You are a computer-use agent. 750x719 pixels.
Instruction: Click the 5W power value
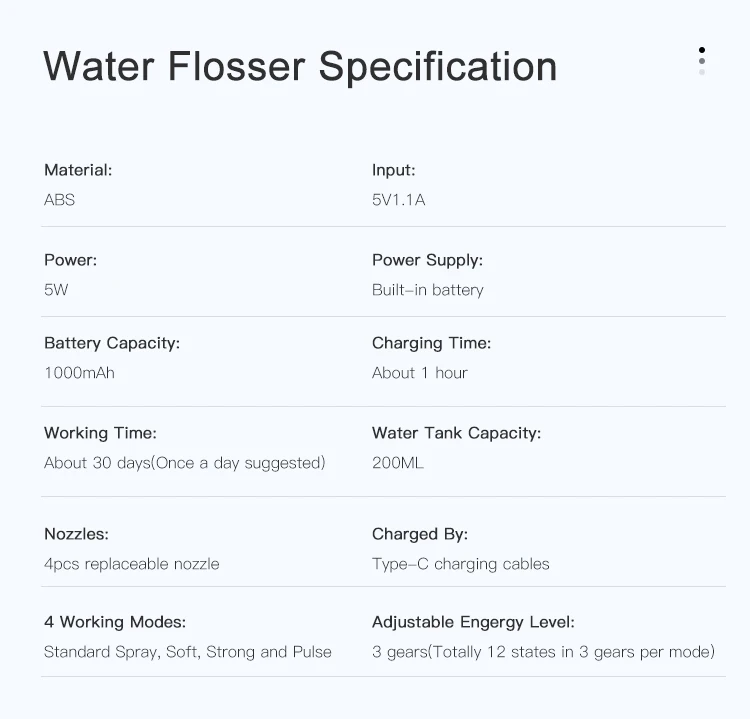[x=56, y=290]
